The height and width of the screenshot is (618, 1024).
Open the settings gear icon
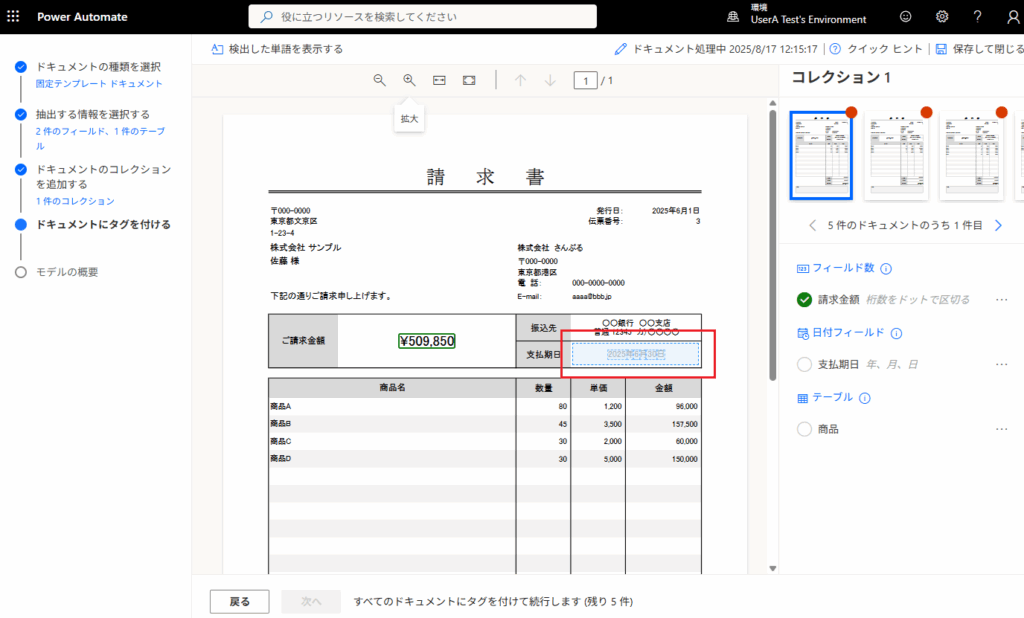click(x=942, y=16)
